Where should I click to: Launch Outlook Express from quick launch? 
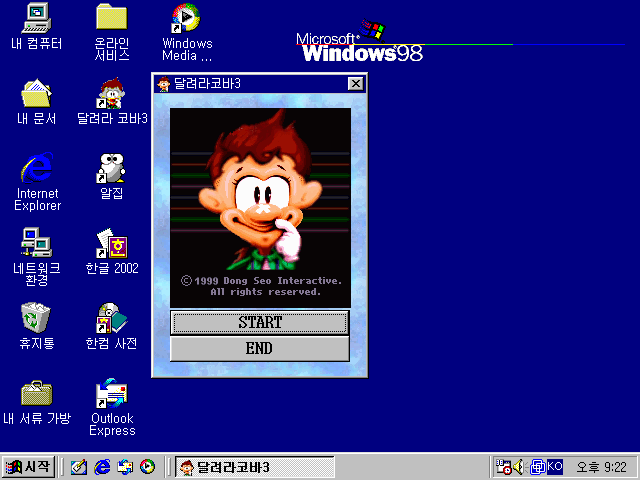coord(125,467)
